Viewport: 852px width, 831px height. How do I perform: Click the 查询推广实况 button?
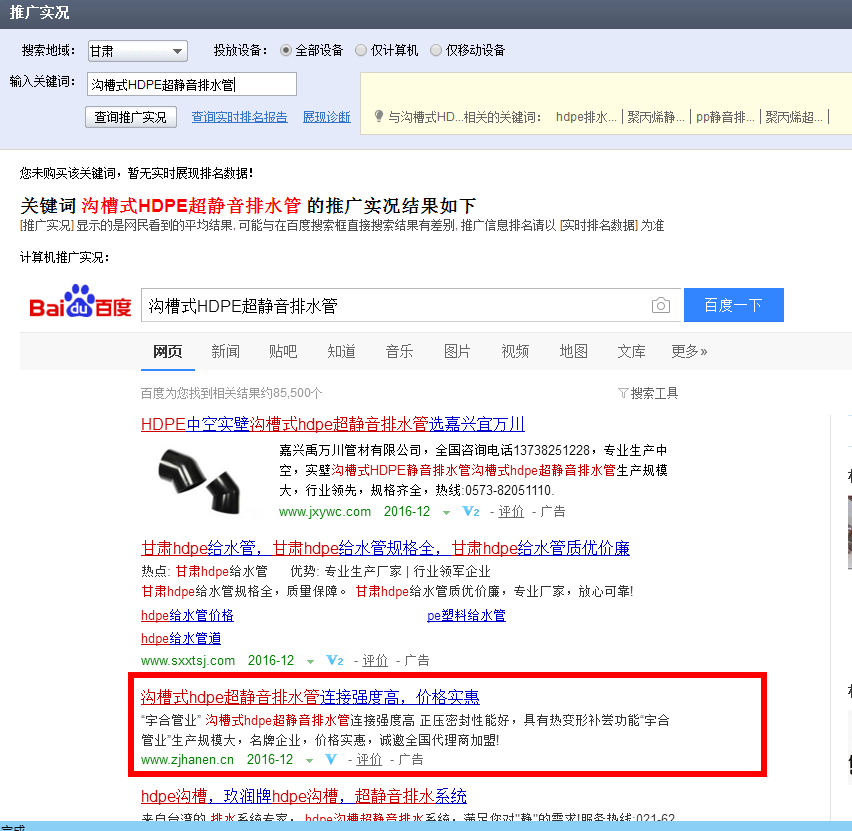(x=131, y=117)
